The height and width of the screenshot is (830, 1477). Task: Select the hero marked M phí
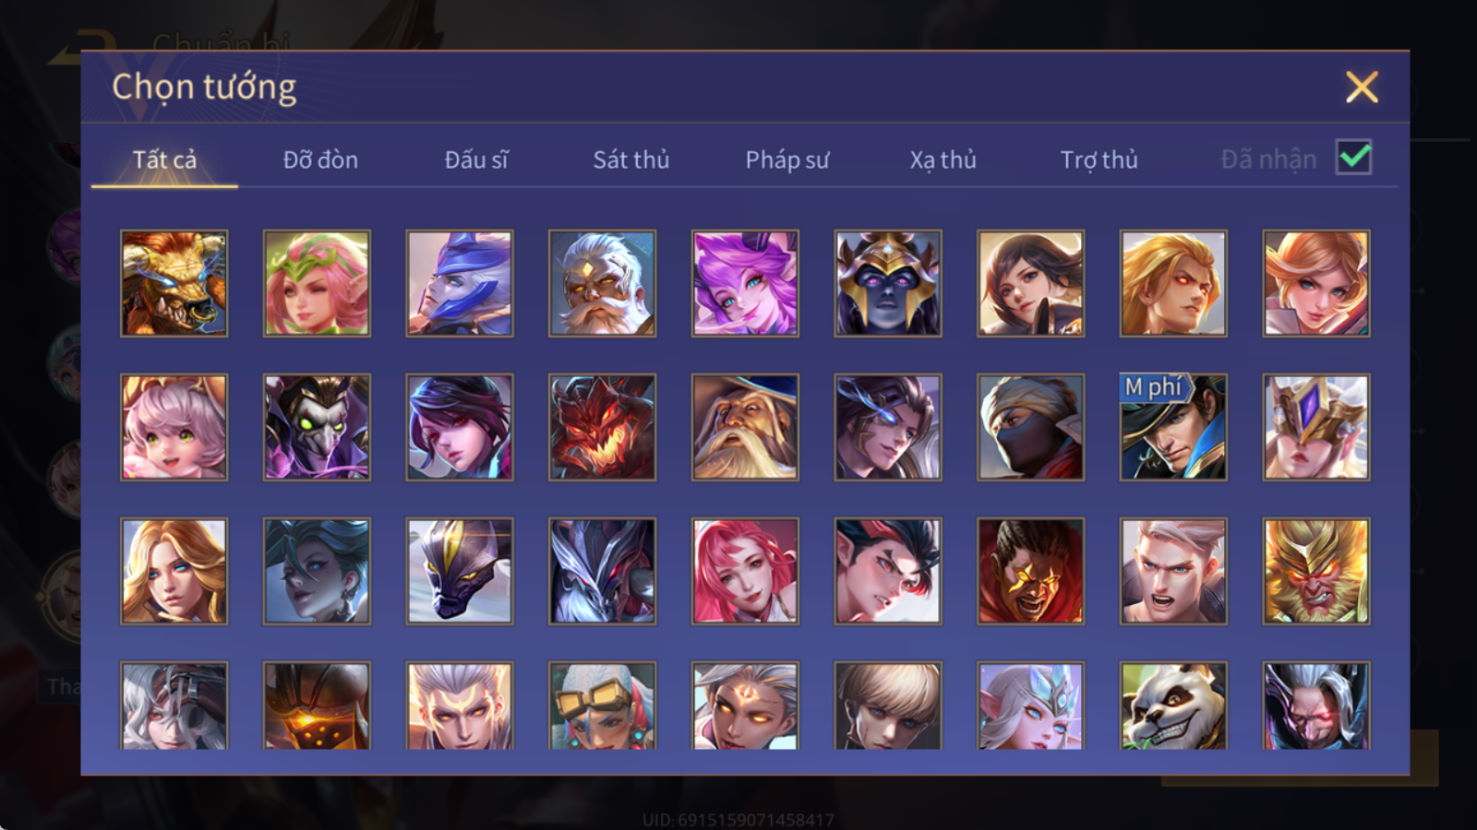pyautogui.click(x=1173, y=427)
